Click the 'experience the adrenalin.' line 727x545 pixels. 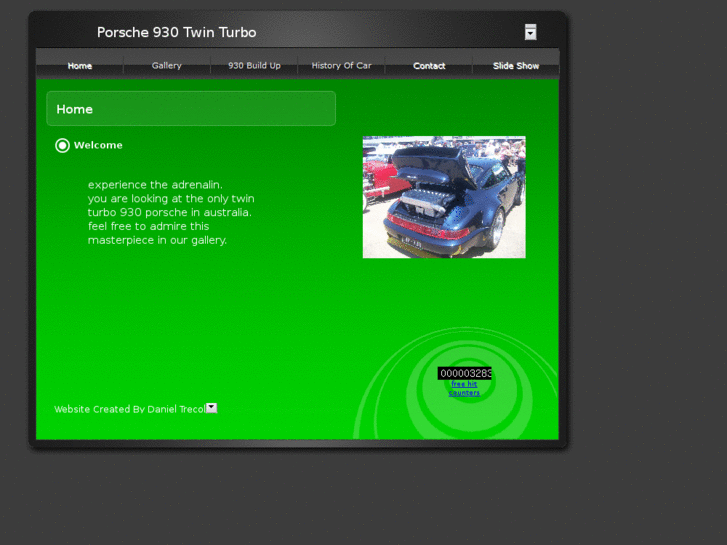(155, 185)
